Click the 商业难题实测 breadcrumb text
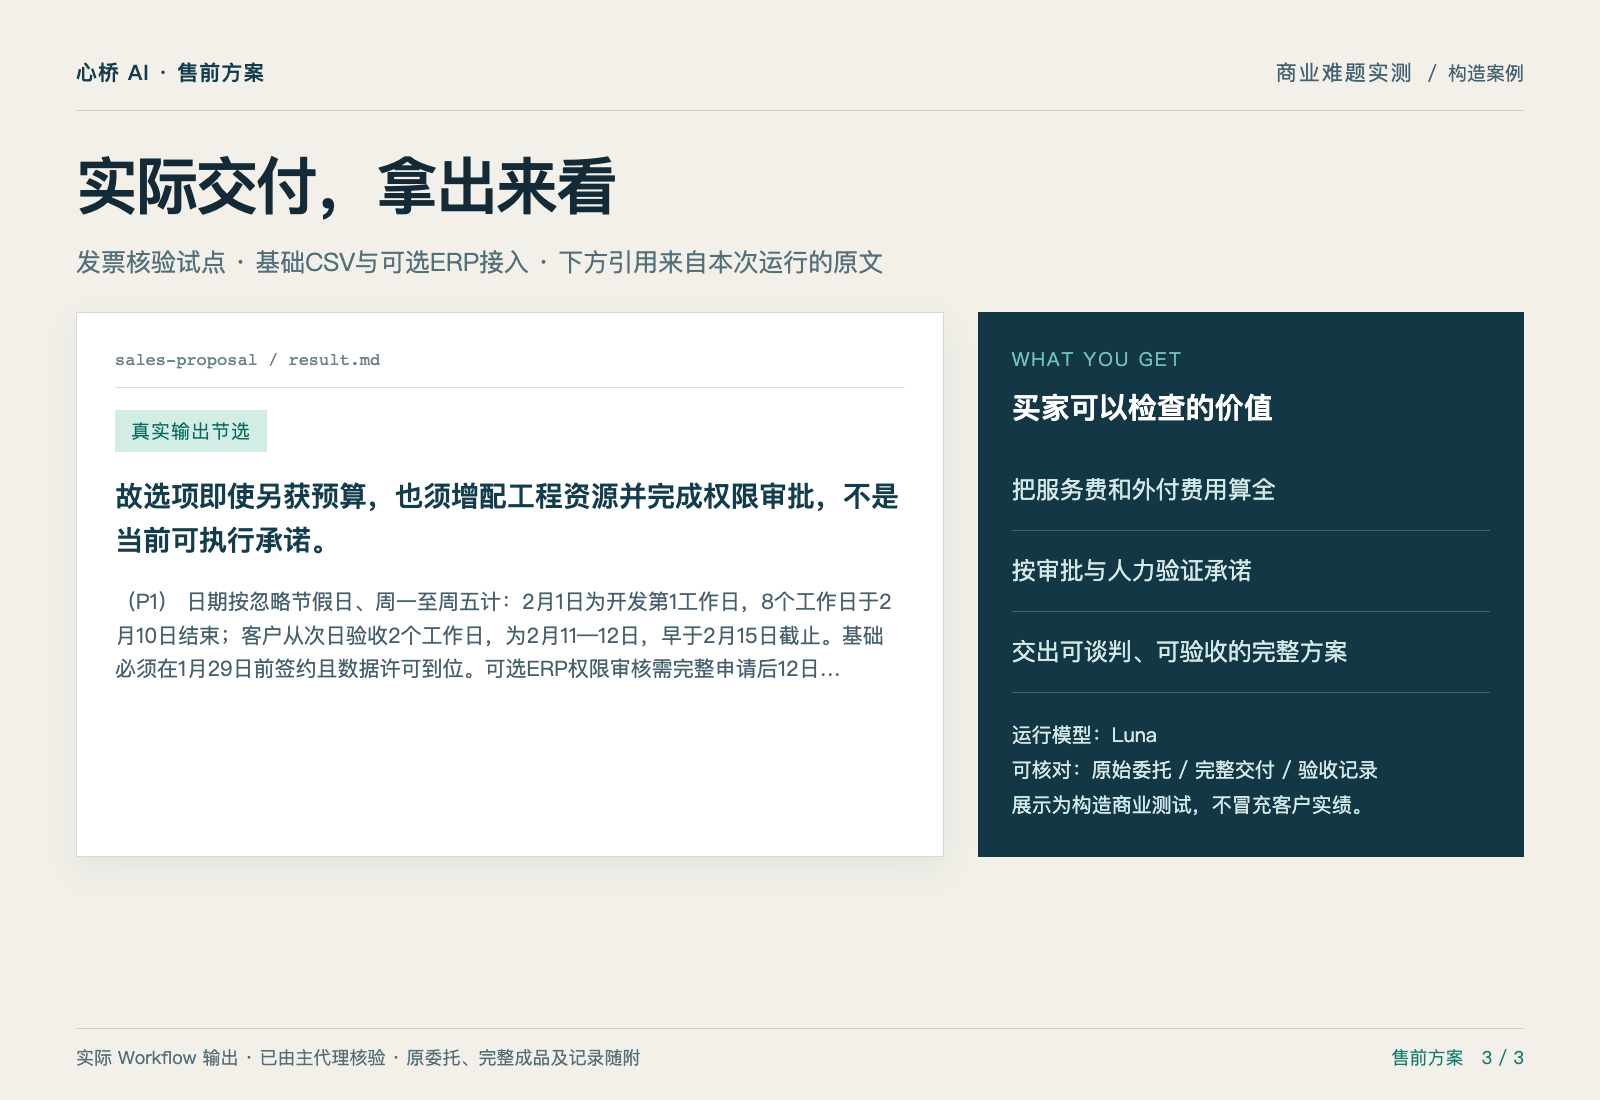This screenshot has width=1600, height=1100. [x=1343, y=73]
